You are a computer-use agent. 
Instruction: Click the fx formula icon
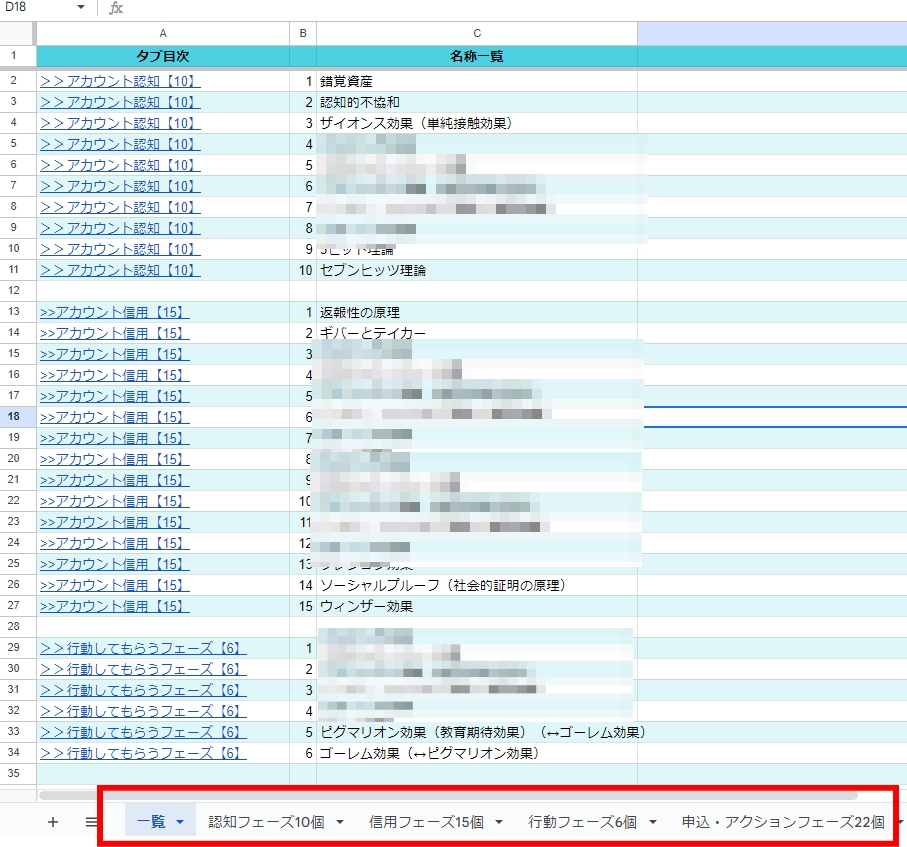pyautogui.click(x=116, y=8)
